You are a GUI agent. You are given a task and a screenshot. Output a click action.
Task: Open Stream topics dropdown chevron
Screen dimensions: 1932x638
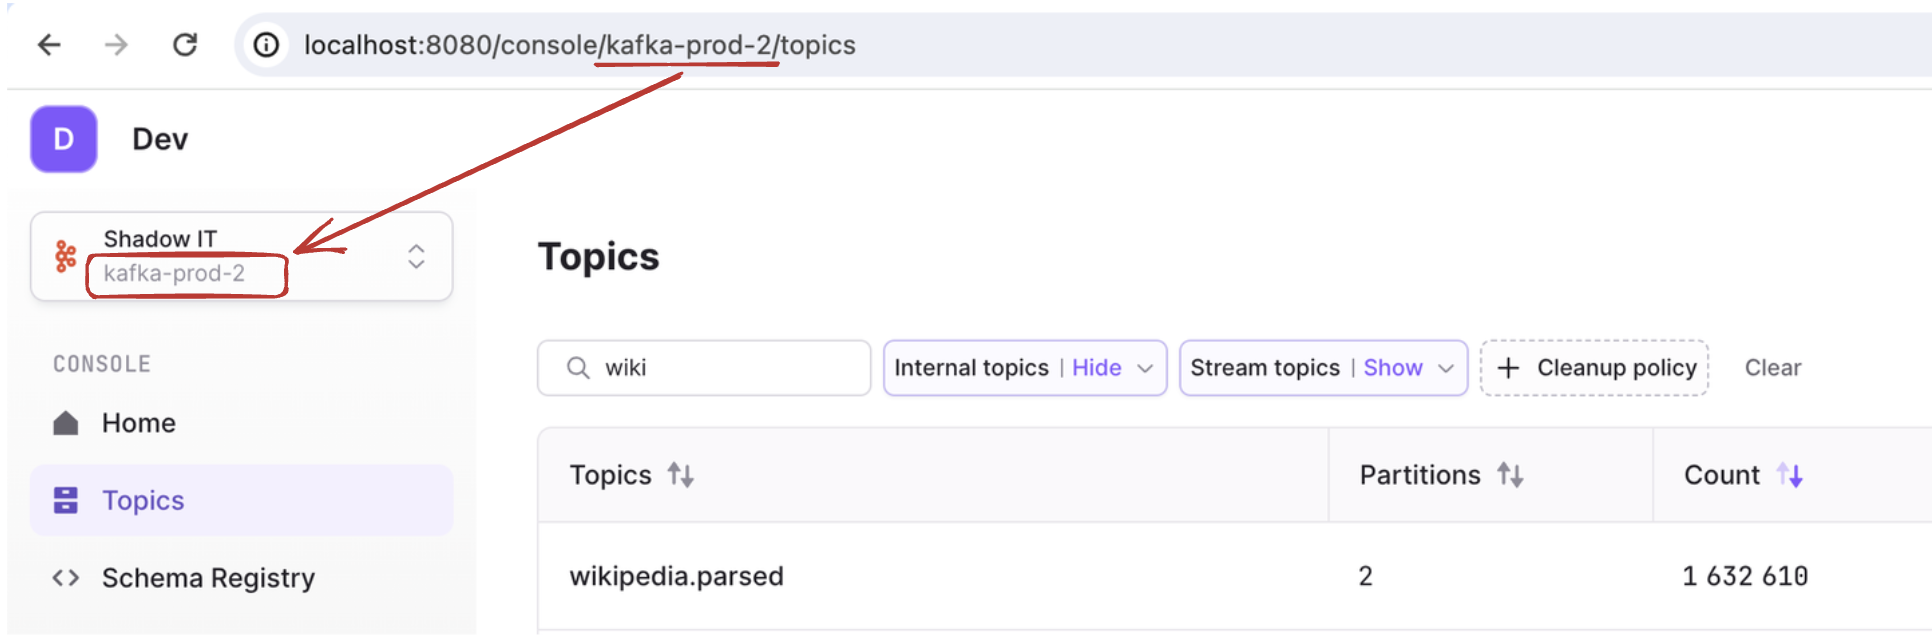[1445, 368]
